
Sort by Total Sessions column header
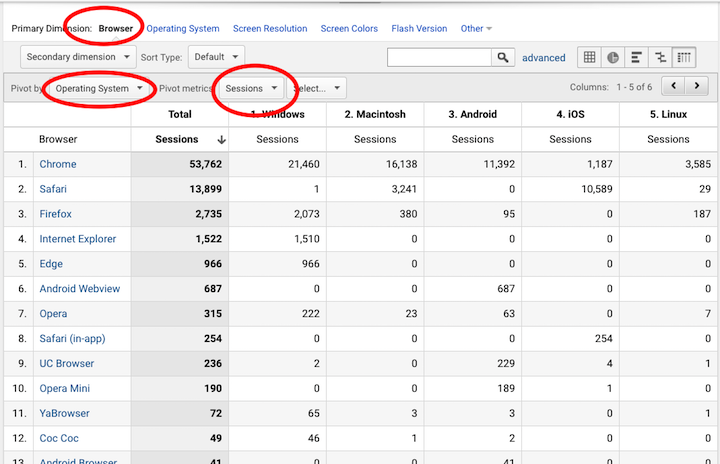(x=177, y=139)
